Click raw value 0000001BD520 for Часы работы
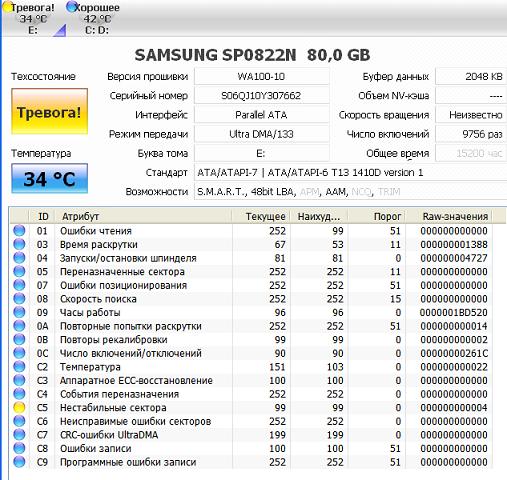 pos(454,313)
